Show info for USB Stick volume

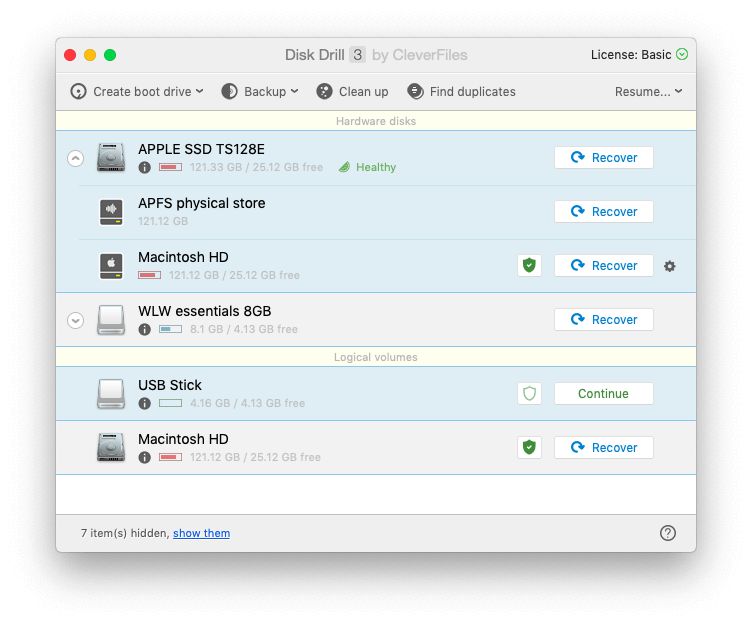(x=144, y=403)
